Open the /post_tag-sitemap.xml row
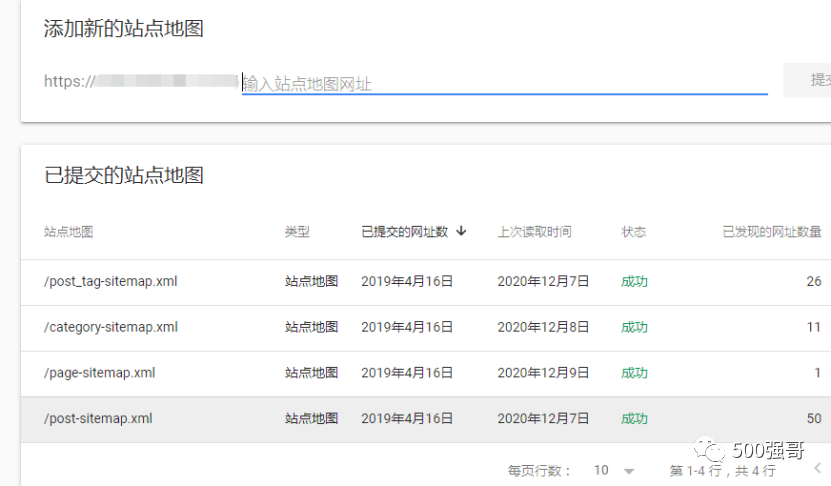Viewport: 831px width, 486px height. tap(426, 282)
